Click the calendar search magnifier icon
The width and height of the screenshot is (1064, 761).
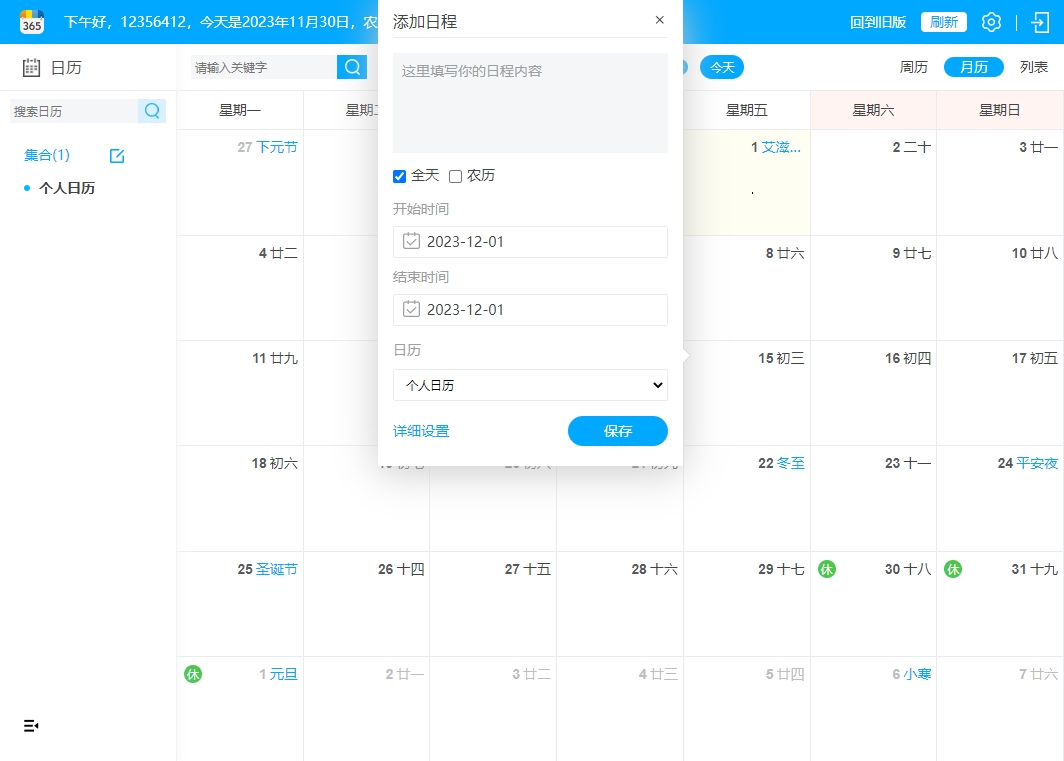(152, 111)
